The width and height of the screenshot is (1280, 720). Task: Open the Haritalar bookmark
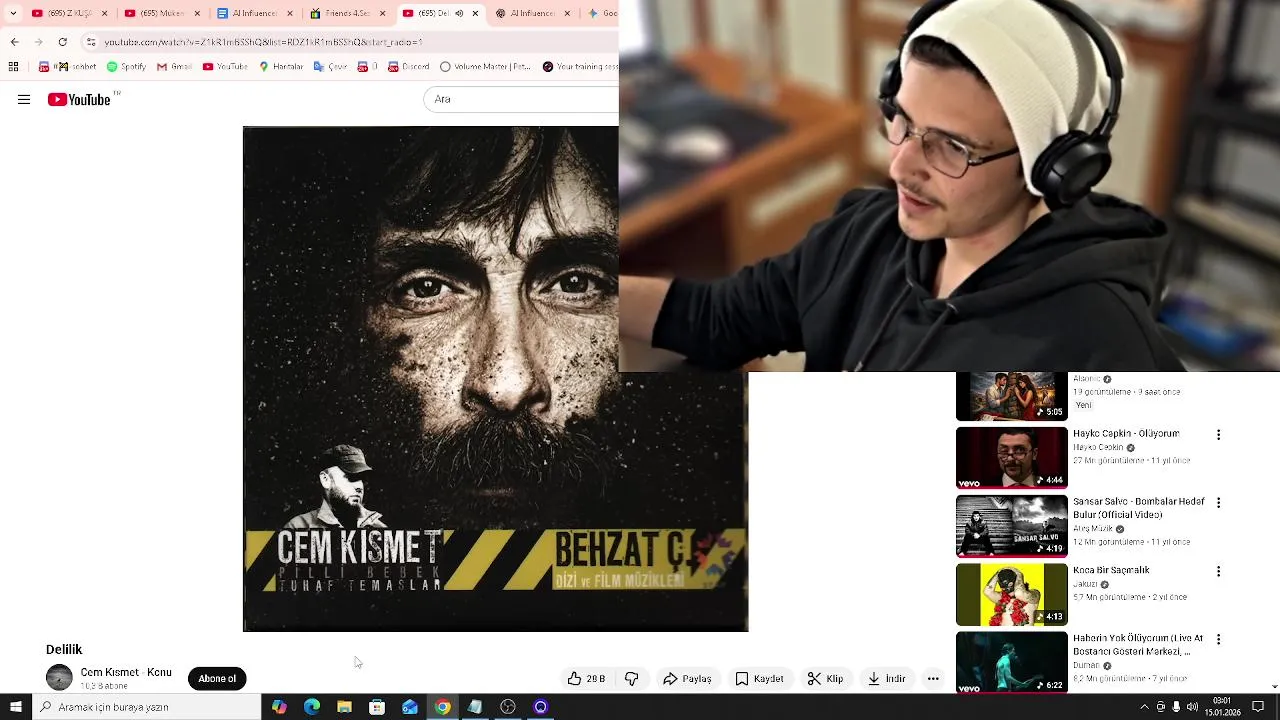click(281, 67)
